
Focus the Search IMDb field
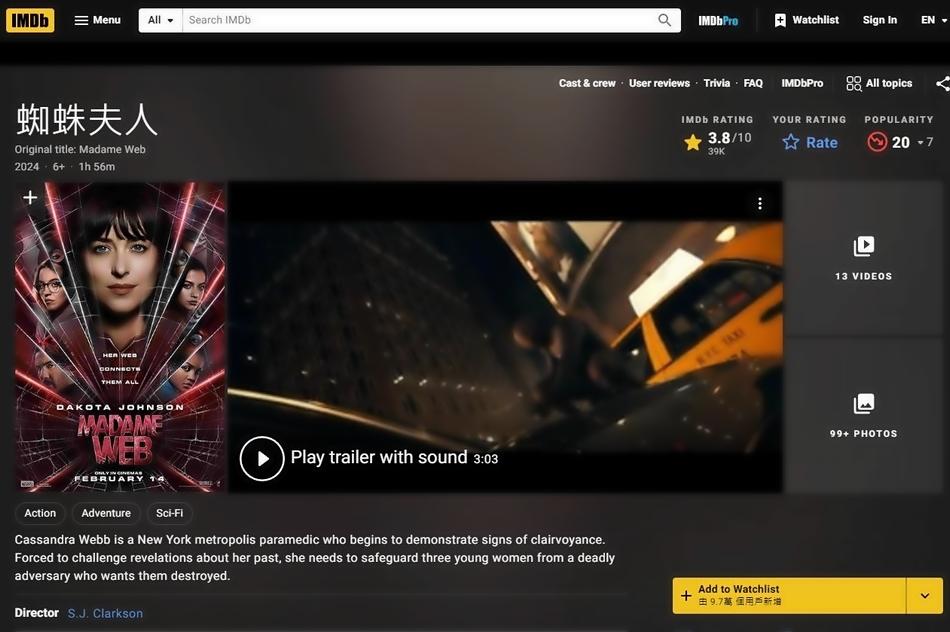click(x=419, y=20)
